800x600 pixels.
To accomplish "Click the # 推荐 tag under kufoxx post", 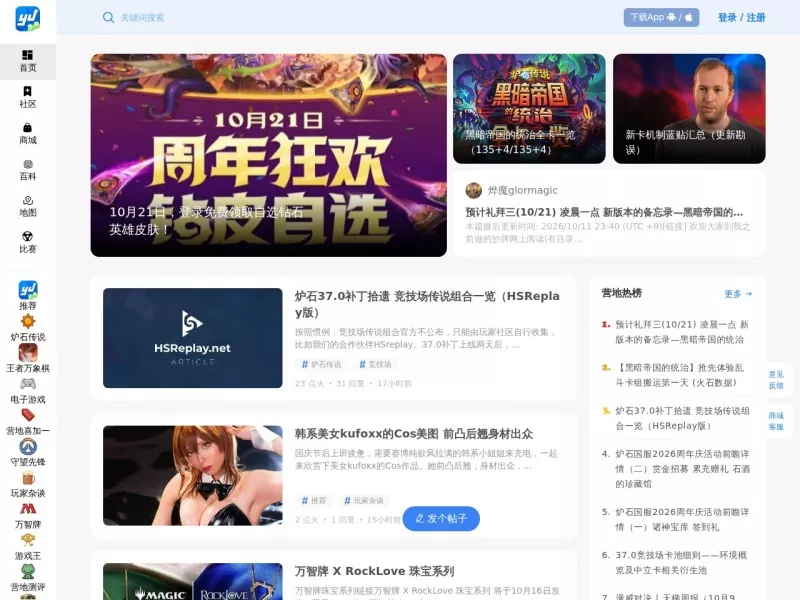I will point(313,501).
